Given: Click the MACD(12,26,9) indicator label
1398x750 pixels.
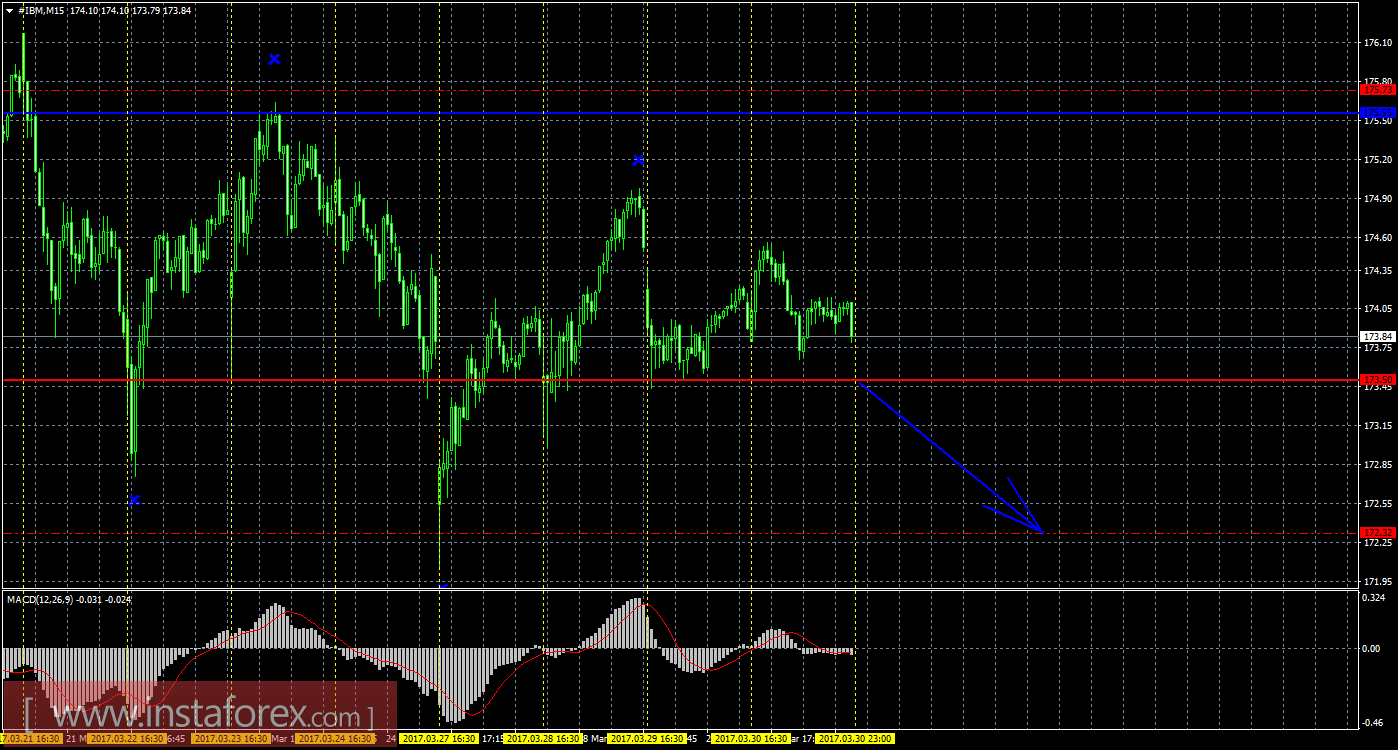Looking at the screenshot, I should (x=40, y=599).
